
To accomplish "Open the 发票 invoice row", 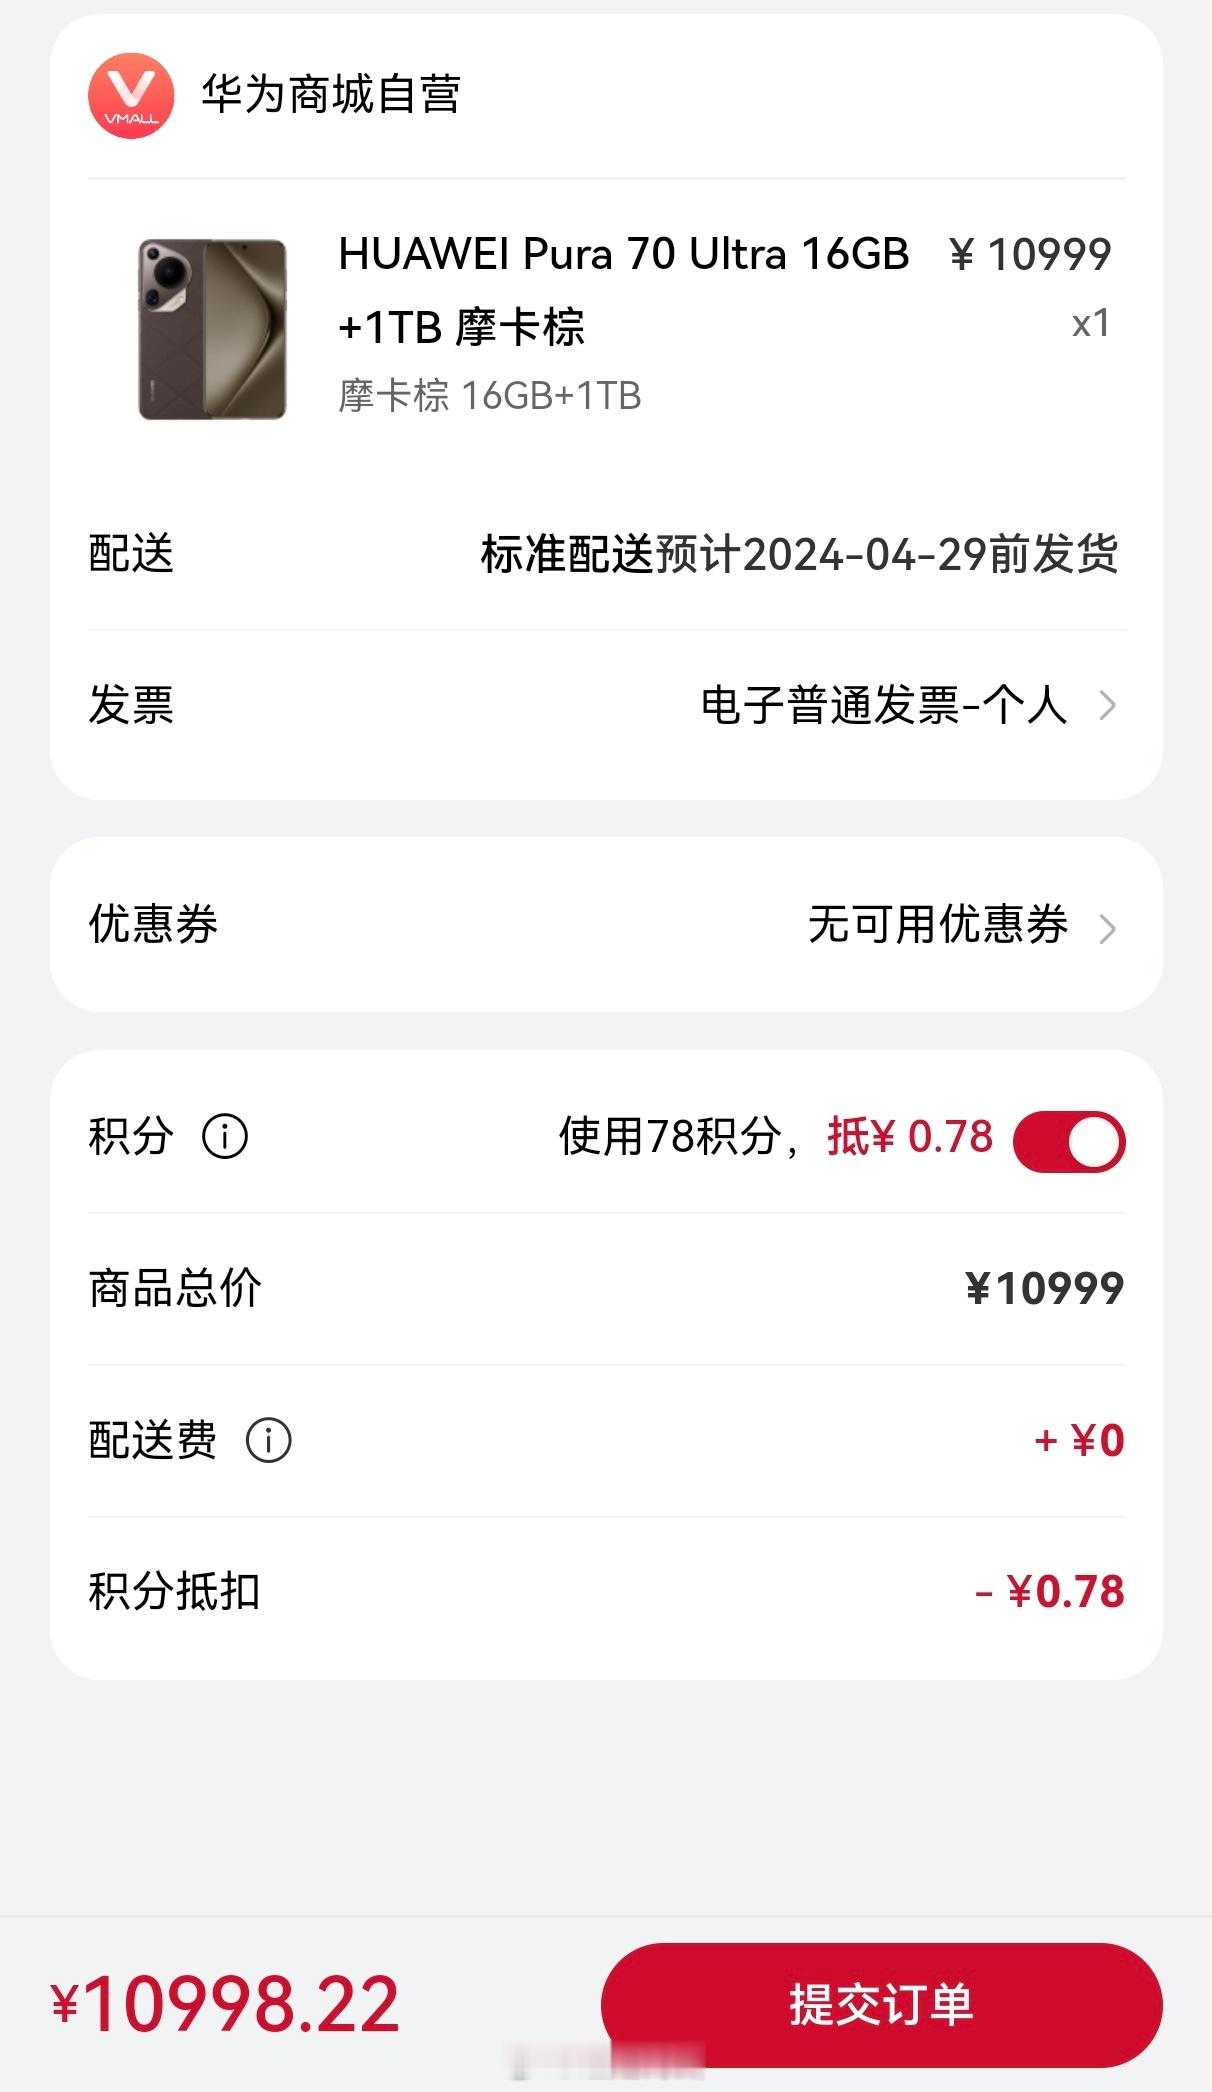I will click(x=606, y=706).
